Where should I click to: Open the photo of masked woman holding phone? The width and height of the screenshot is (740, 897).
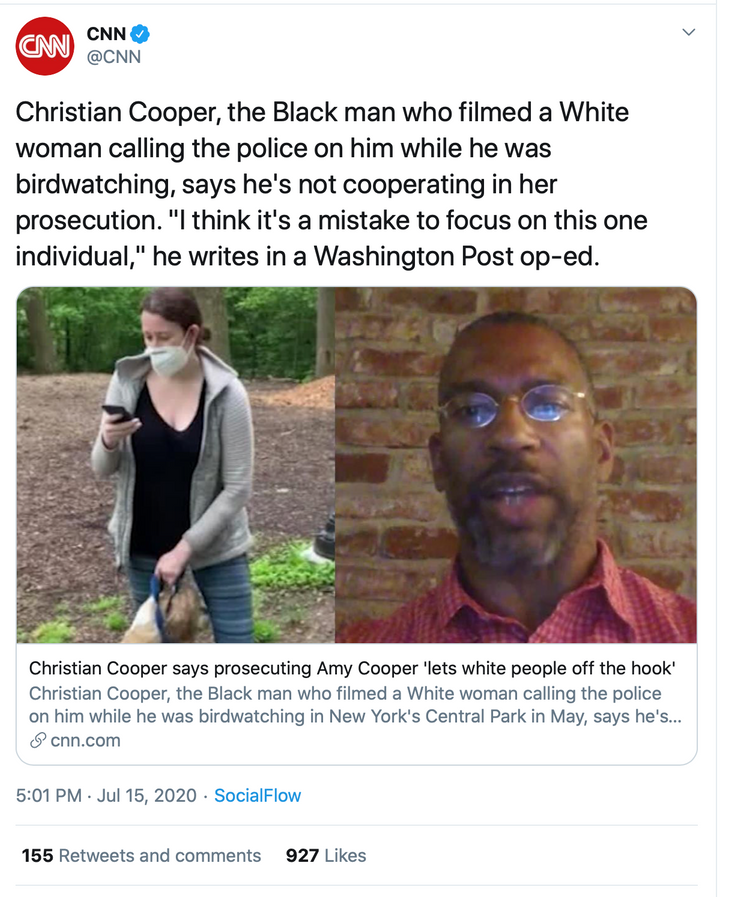176,465
